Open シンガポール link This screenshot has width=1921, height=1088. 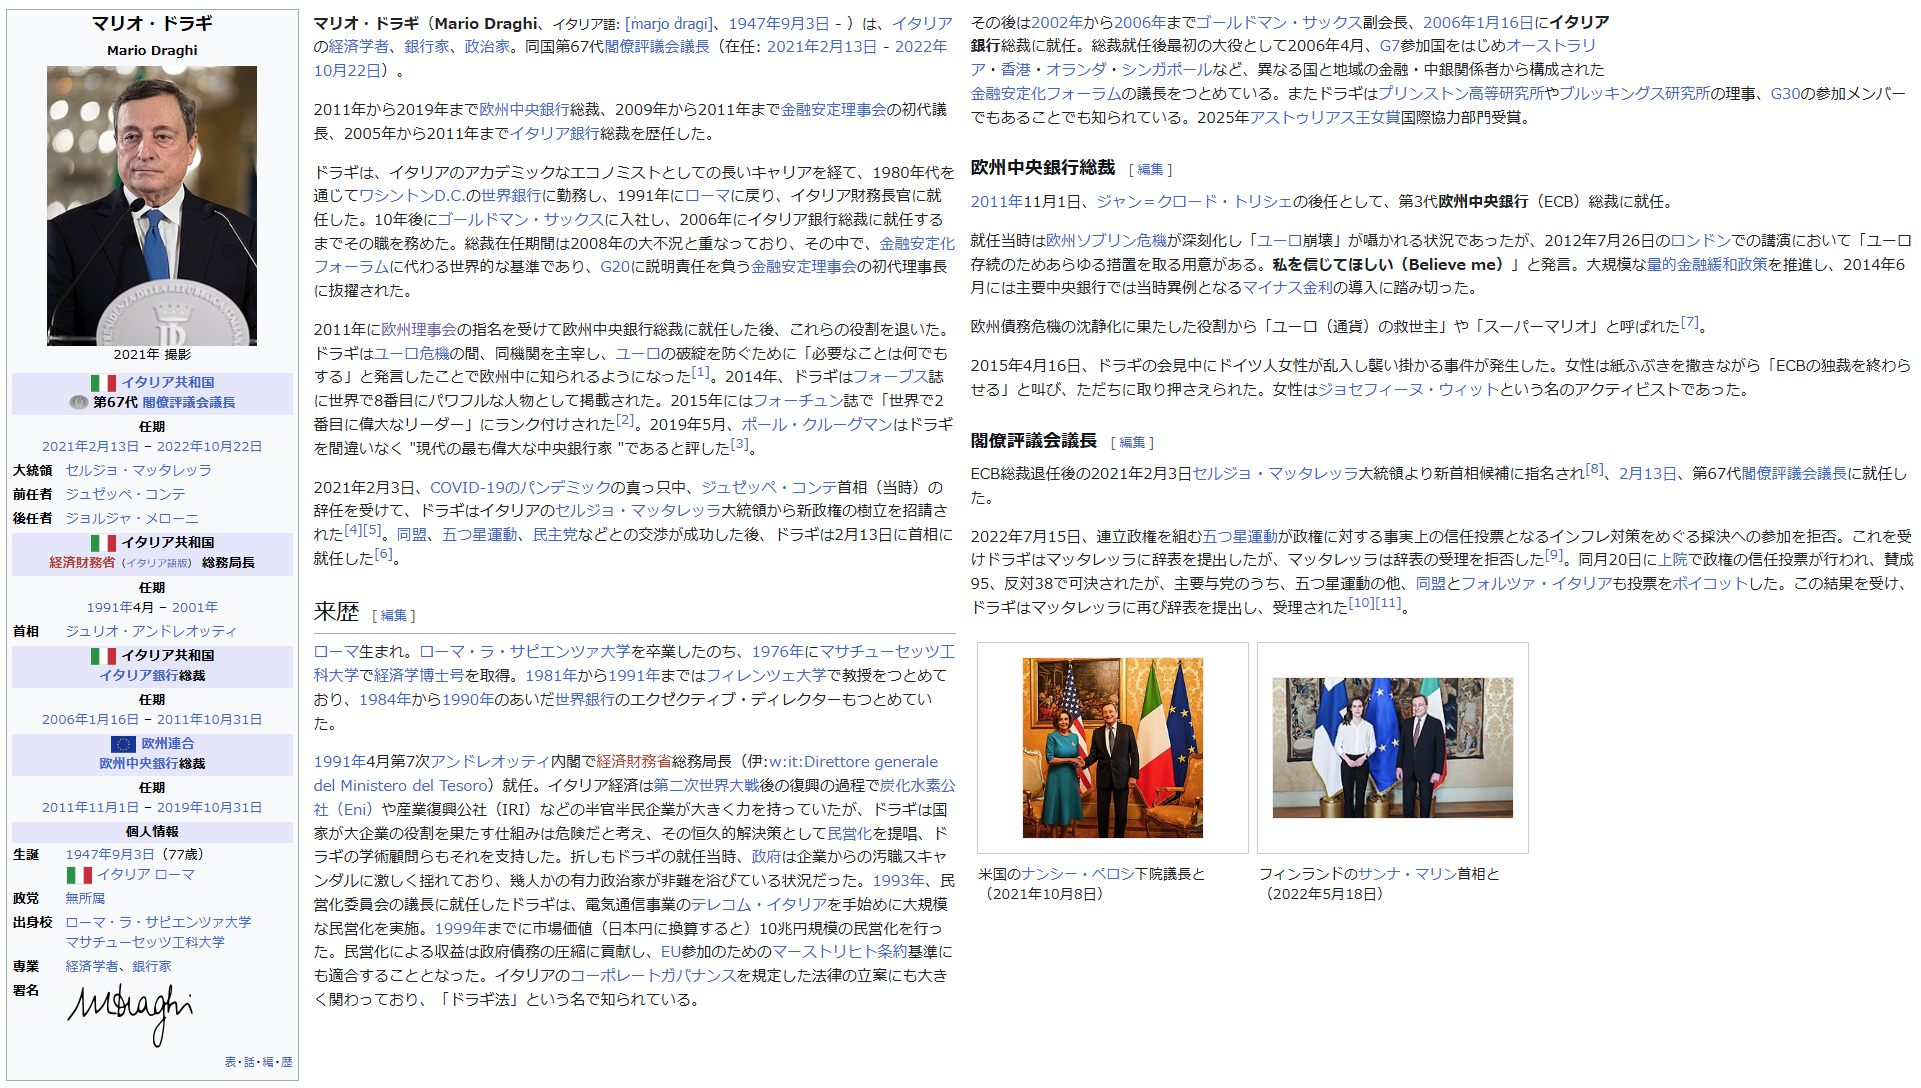(1166, 70)
